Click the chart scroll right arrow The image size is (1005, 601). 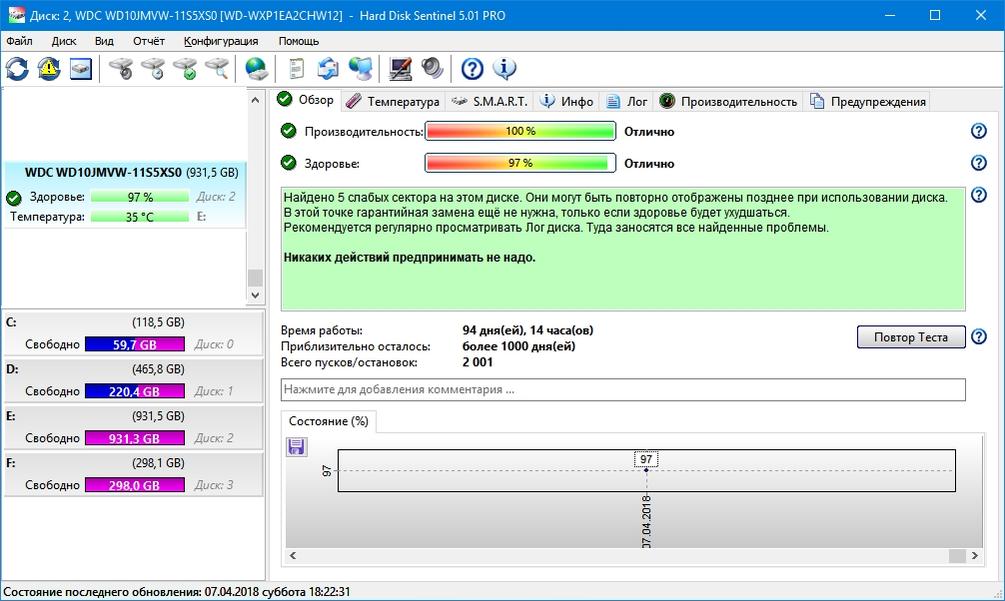pyautogui.click(x=975, y=556)
